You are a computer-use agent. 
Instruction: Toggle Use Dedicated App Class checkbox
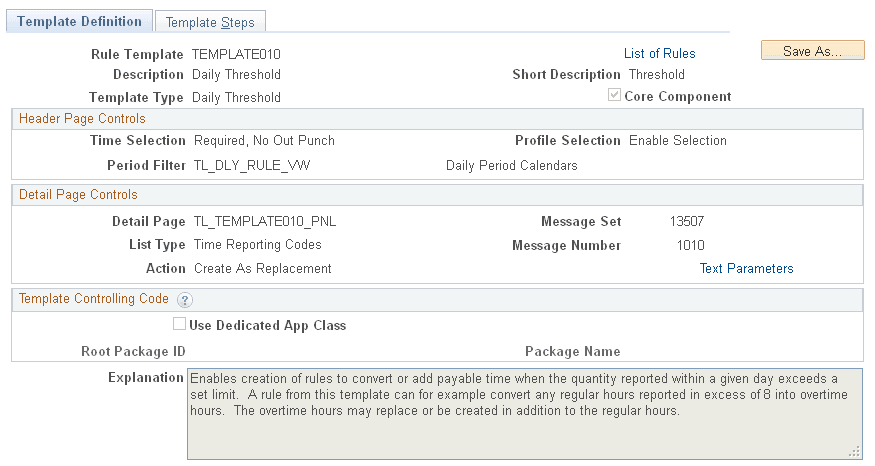coord(179,324)
